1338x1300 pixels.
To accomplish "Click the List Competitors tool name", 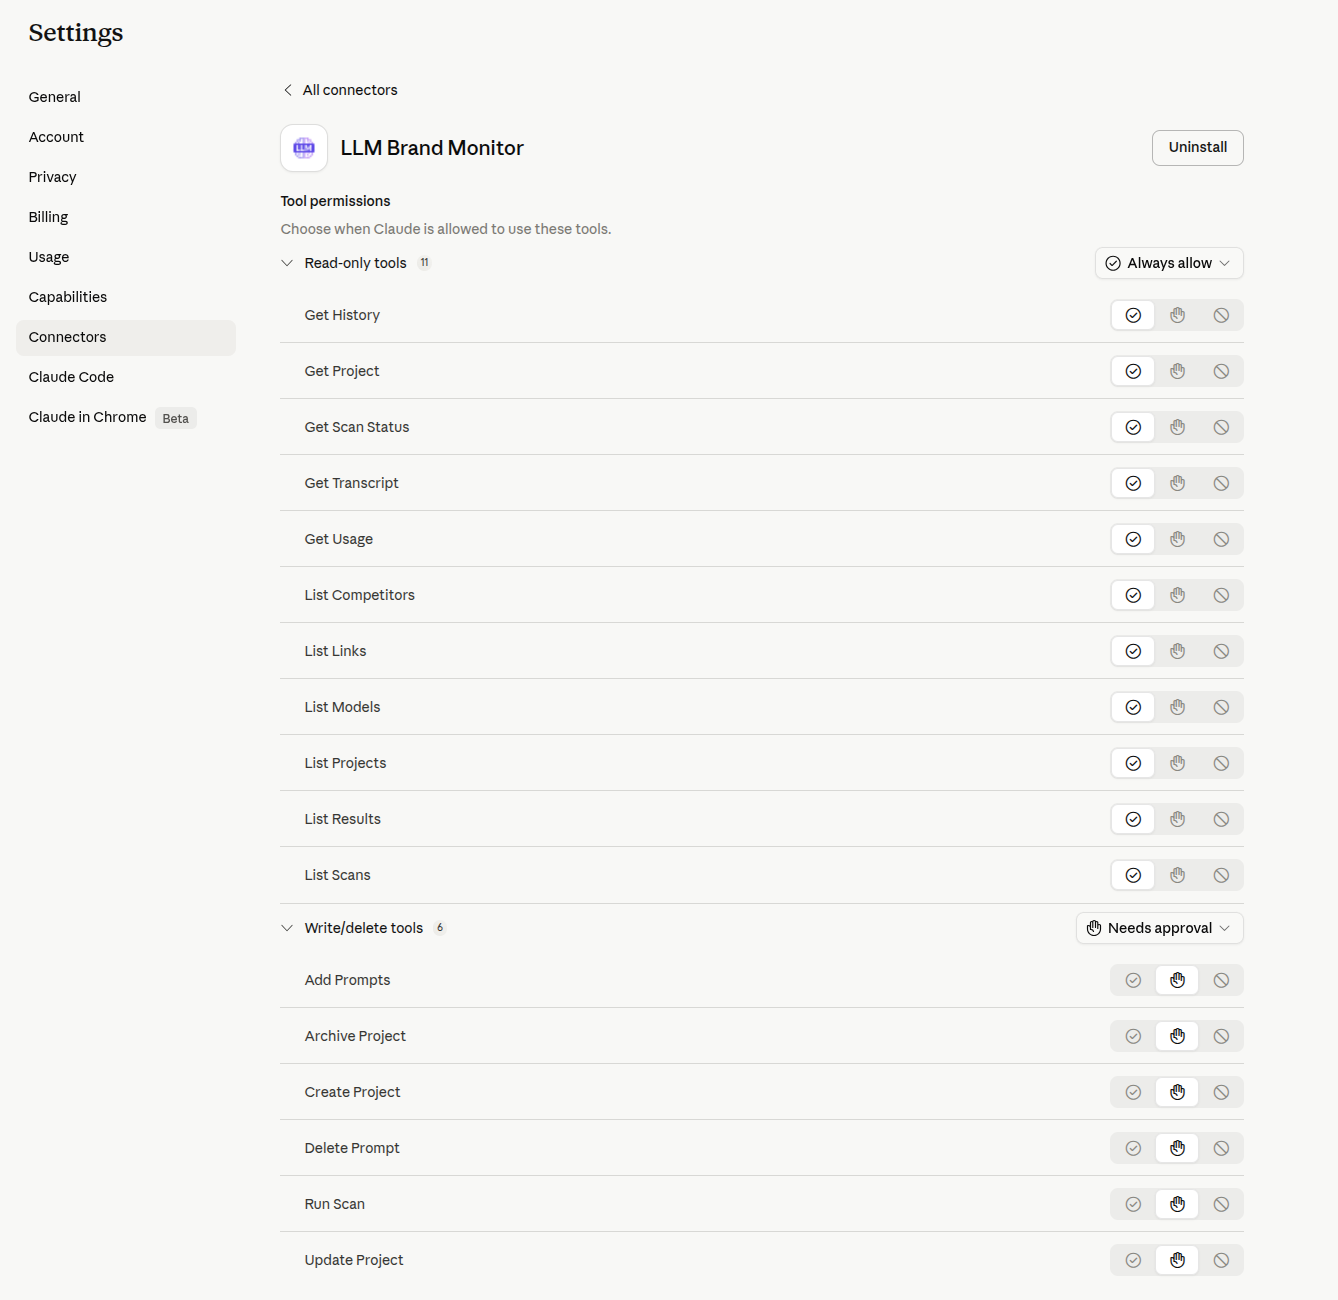I will point(359,595).
